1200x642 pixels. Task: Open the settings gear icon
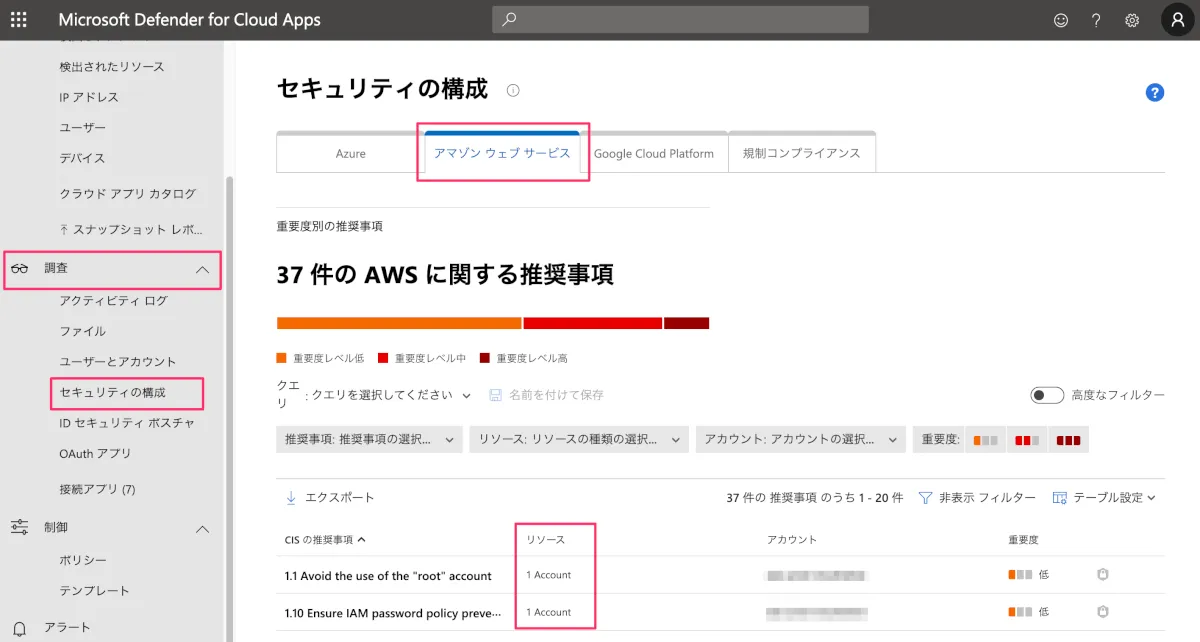click(1132, 20)
